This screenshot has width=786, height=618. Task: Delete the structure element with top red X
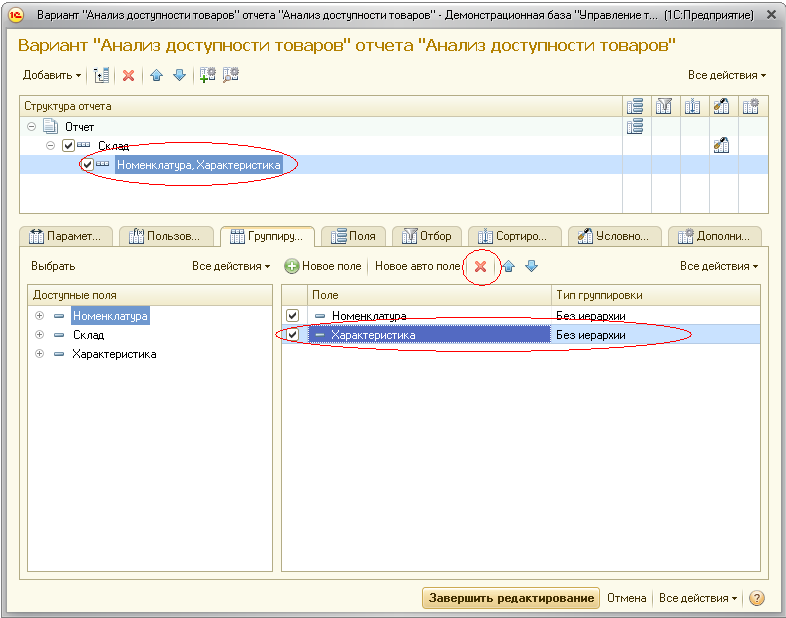tap(128, 75)
